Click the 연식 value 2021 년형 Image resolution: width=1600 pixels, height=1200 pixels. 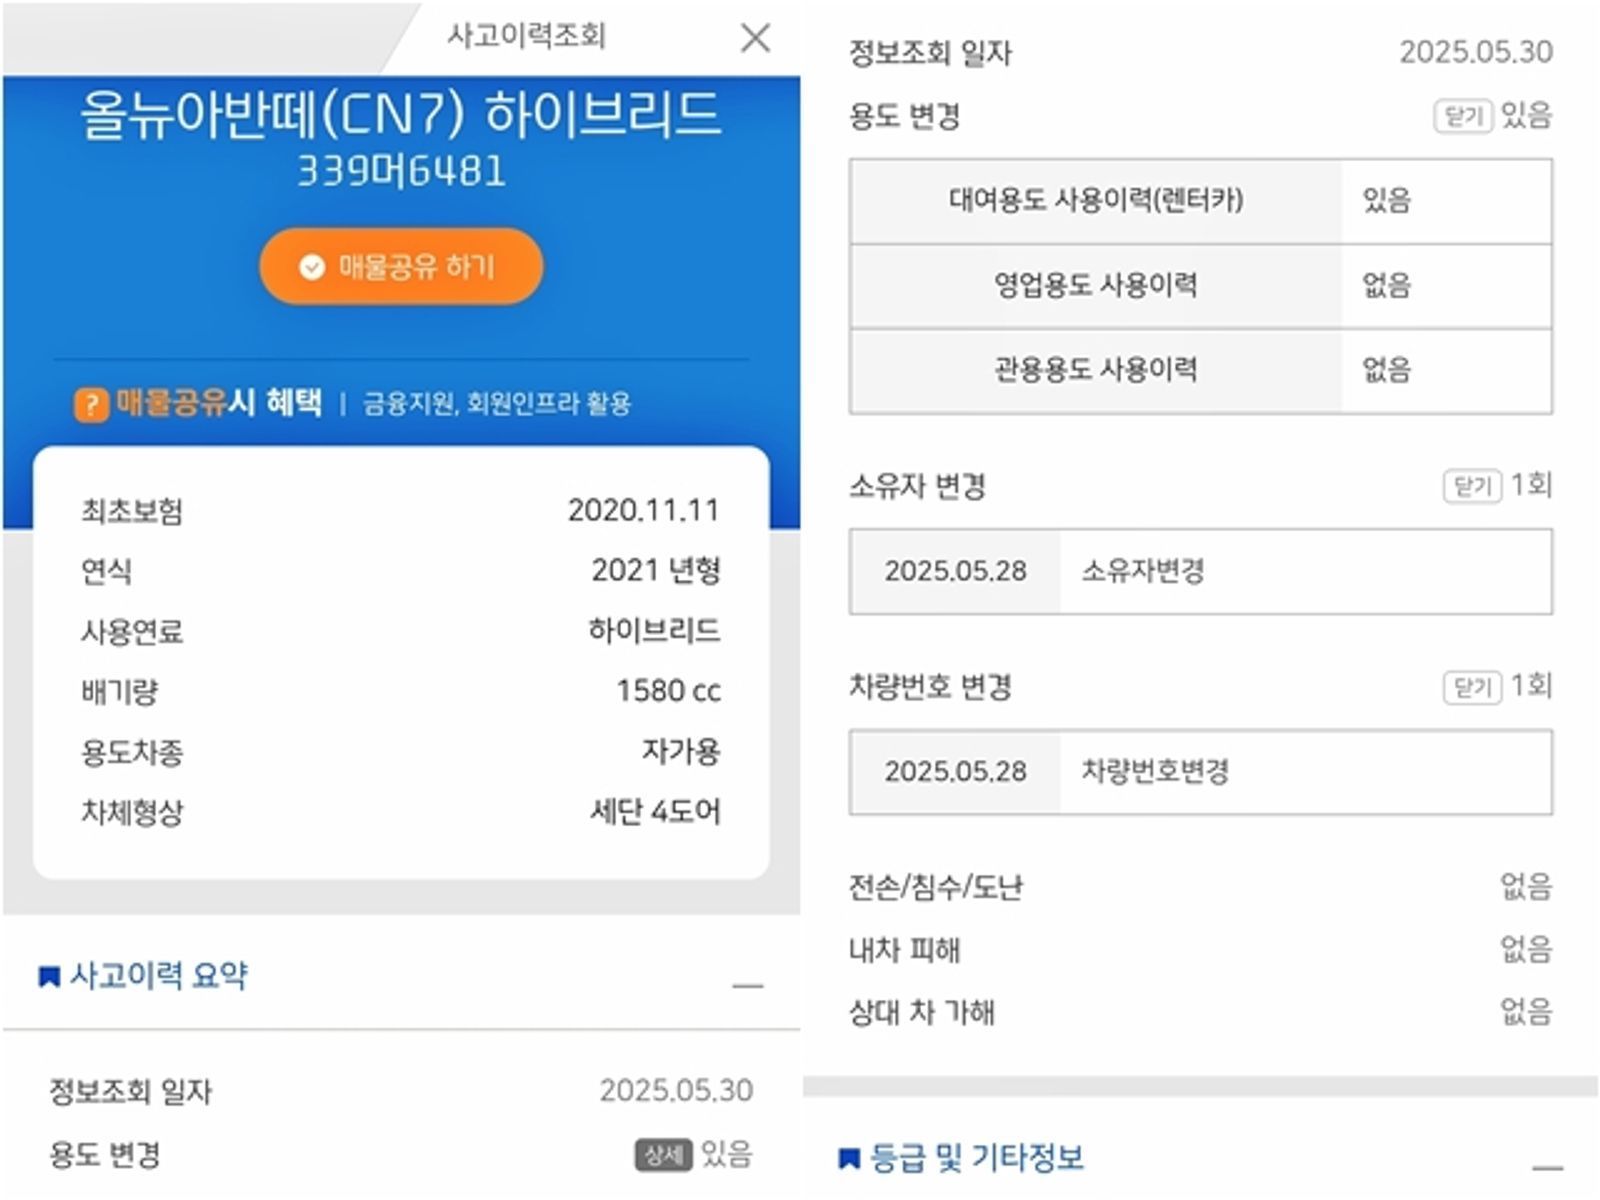pyautogui.click(x=656, y=570)
